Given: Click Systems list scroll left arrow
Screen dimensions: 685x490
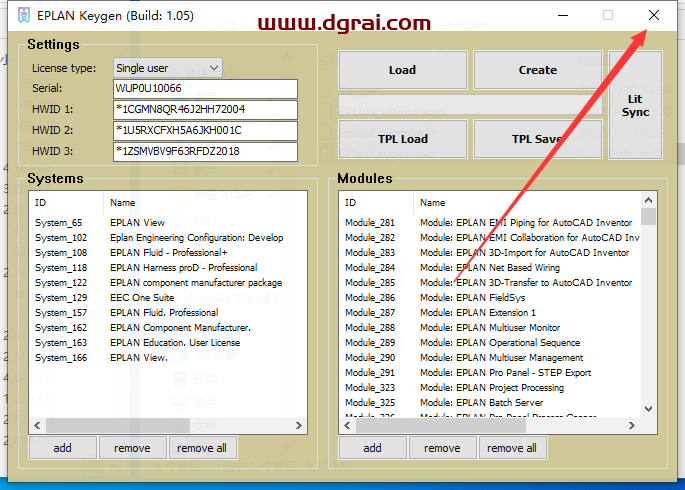Looking at the screenshot, I should (37, 425).
